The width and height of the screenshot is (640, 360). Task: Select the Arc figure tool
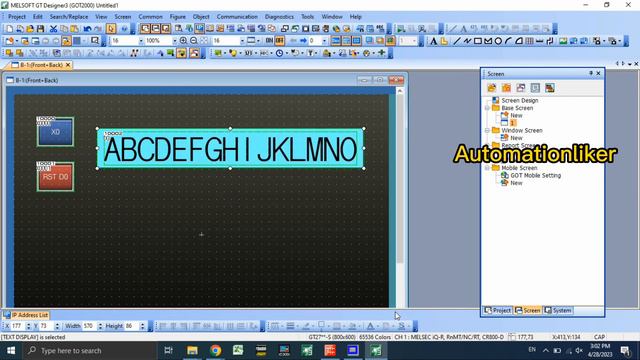[508, 41]
